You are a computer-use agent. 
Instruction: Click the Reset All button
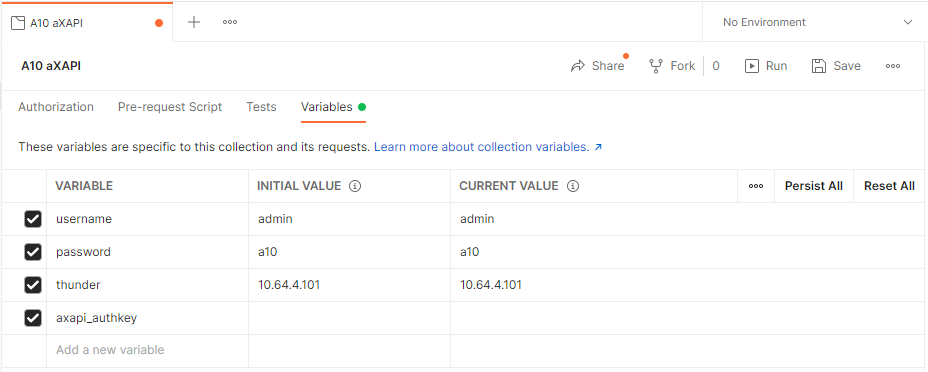click(890, 186)
